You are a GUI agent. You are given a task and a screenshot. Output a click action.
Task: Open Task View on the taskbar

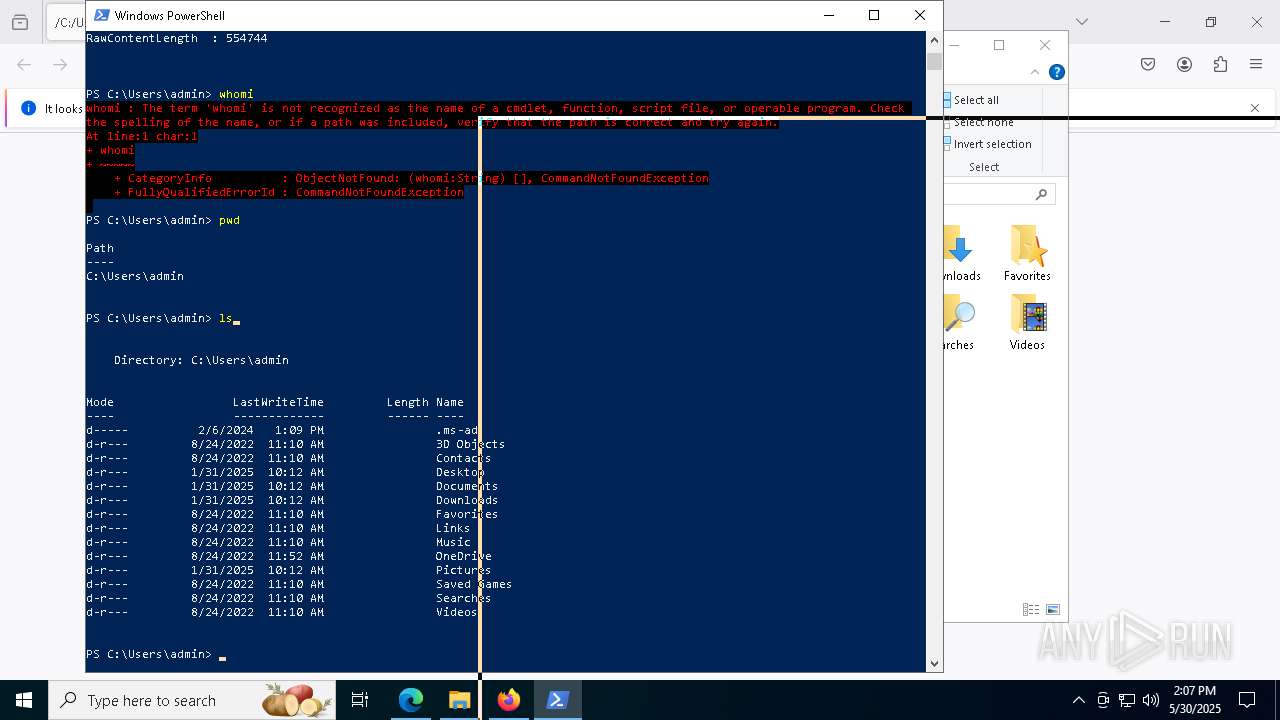(x=360, y=700)
